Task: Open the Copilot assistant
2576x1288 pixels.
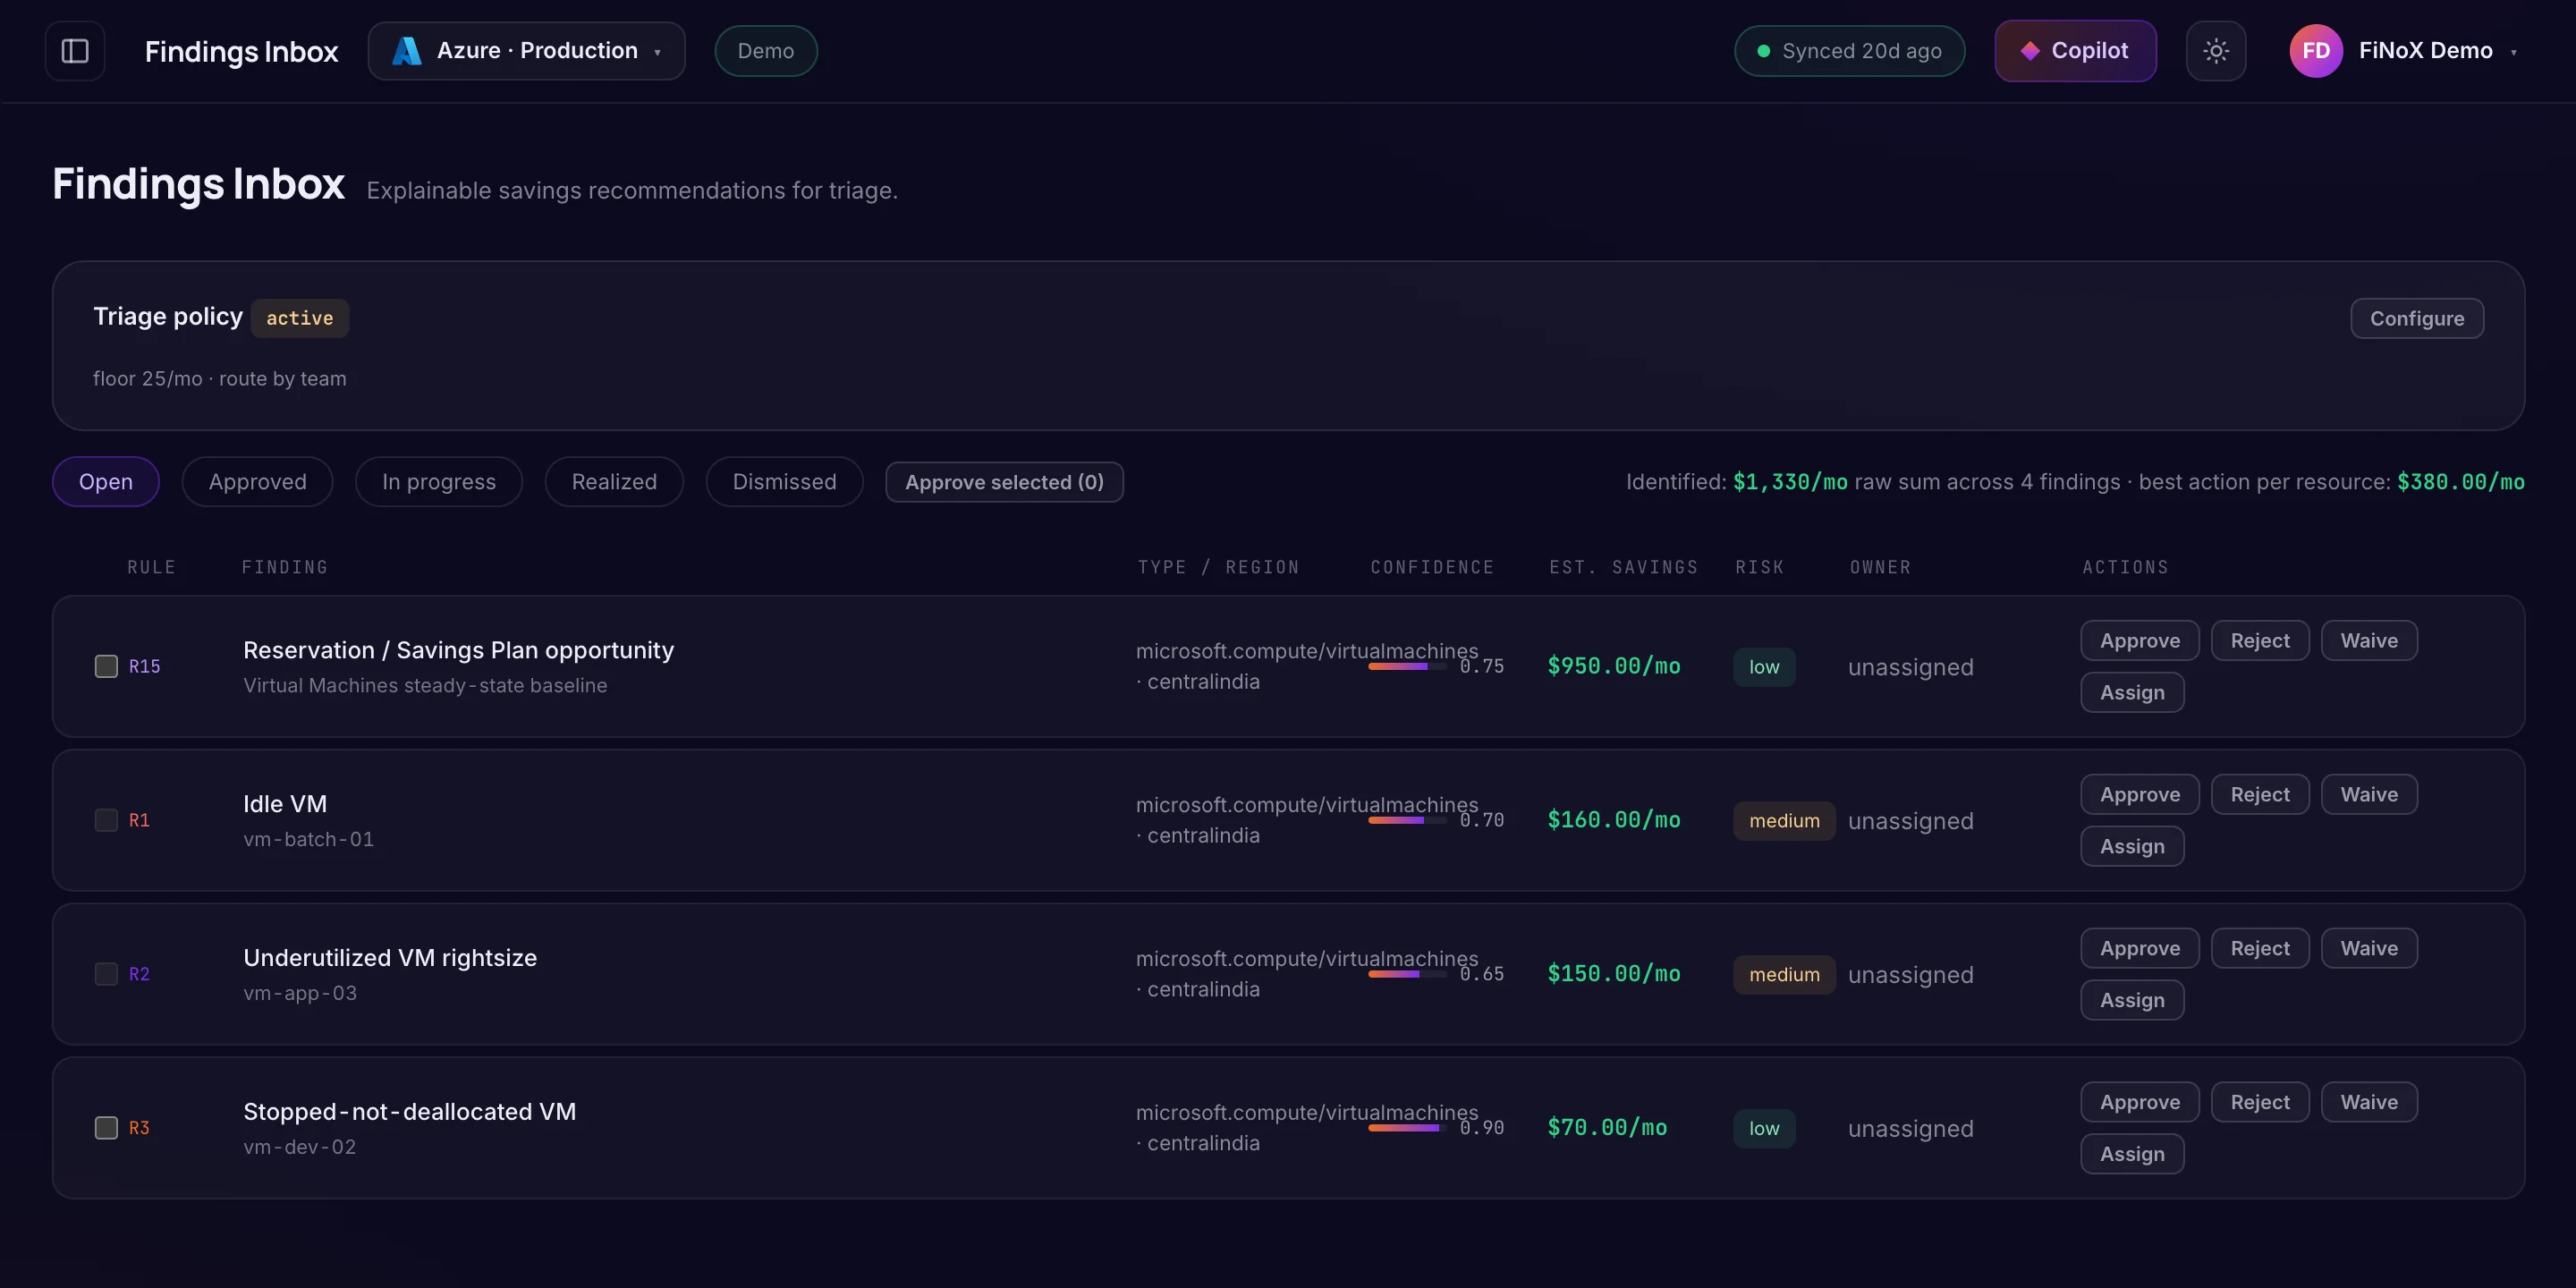Action: point(2075,51)
